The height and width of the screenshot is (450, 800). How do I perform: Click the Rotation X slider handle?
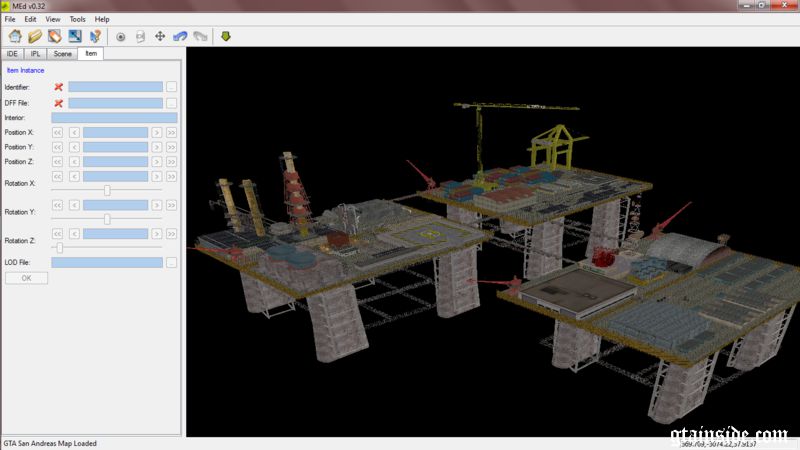coord(107,190)
